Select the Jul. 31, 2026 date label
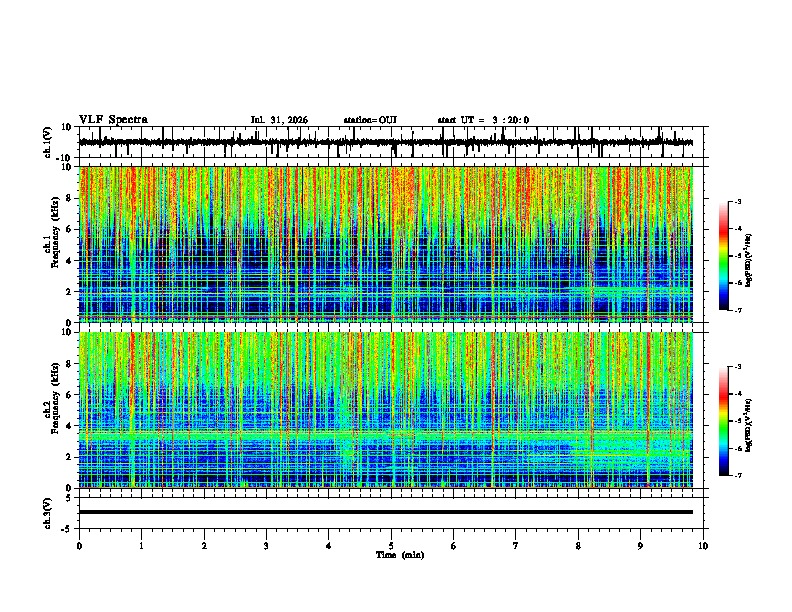Image resolution: width=792 pixels, height=612 pixels. (279, 120)
